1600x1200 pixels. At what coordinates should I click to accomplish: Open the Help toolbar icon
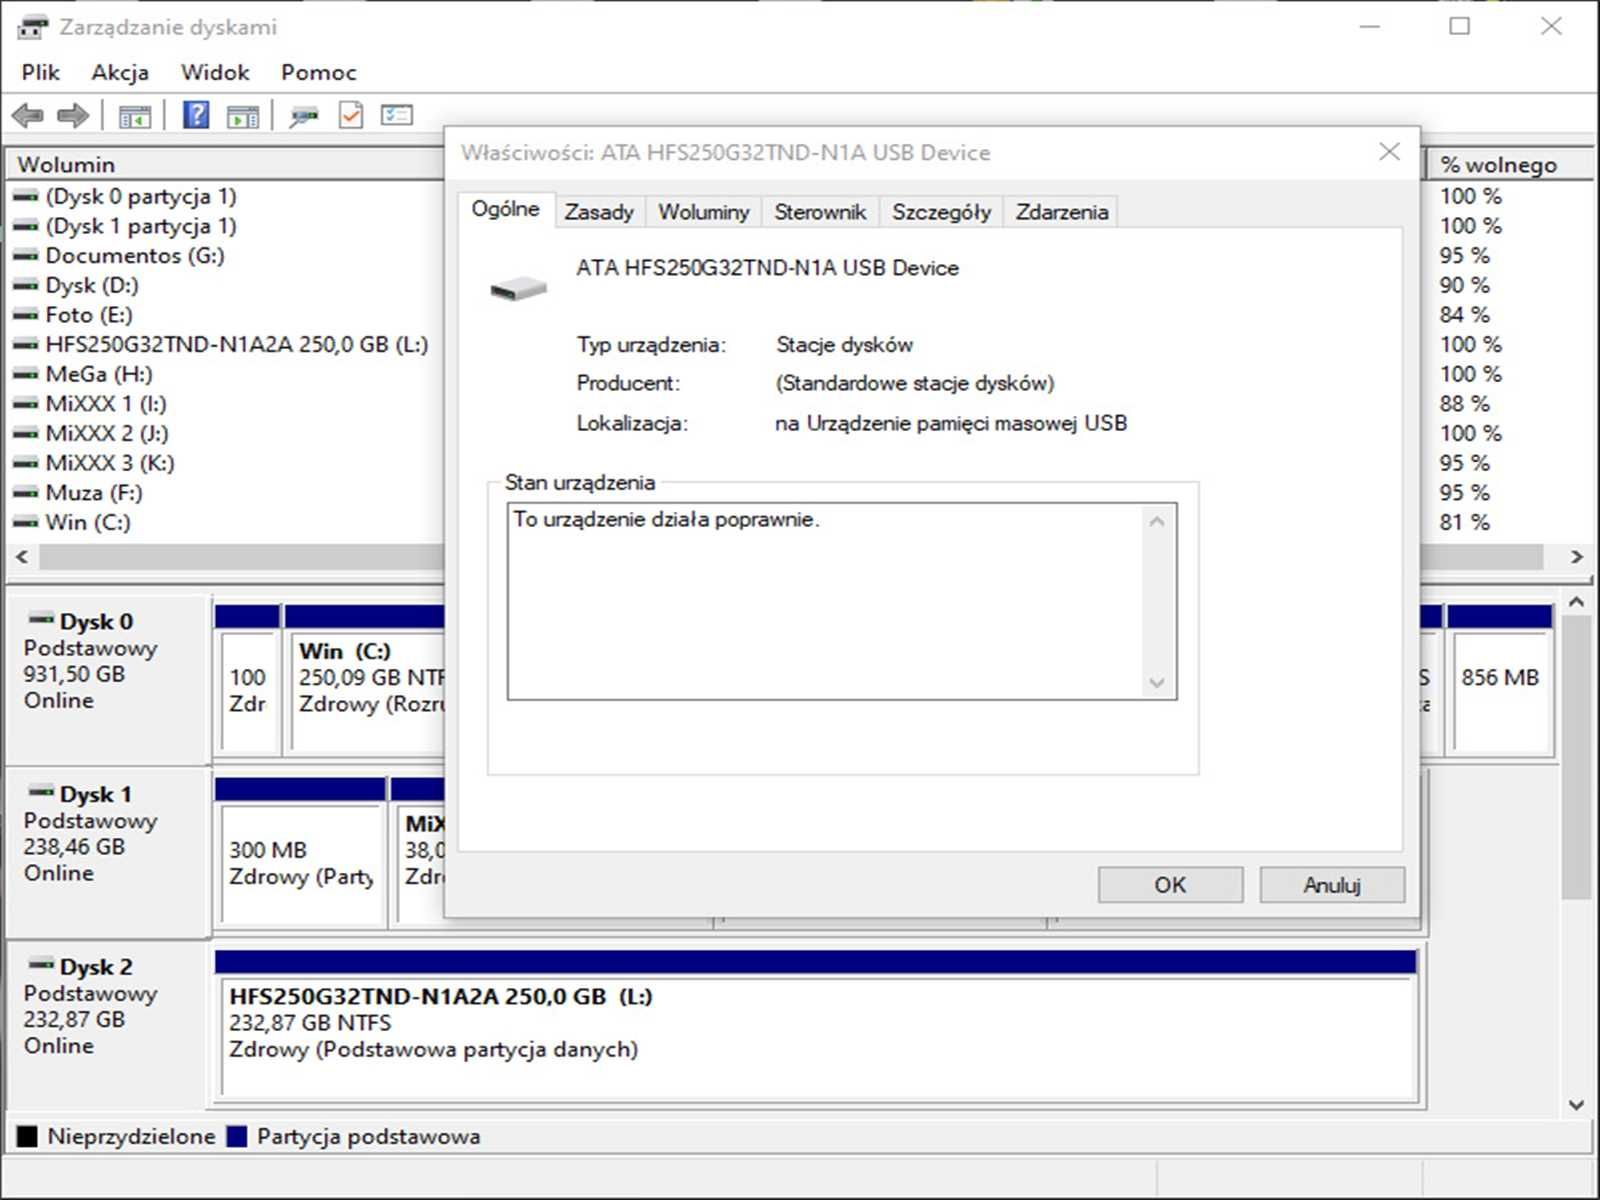196,115
